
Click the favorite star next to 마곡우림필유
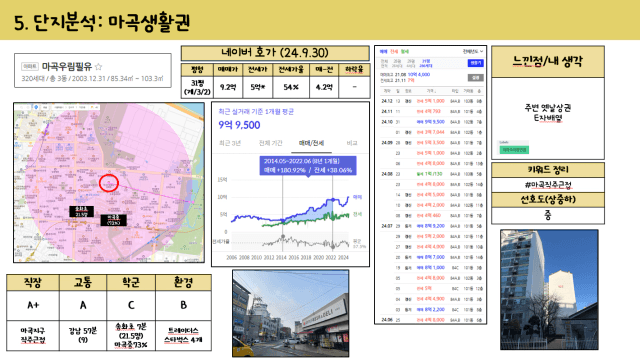pyautogui.click(x=98, y=66)
